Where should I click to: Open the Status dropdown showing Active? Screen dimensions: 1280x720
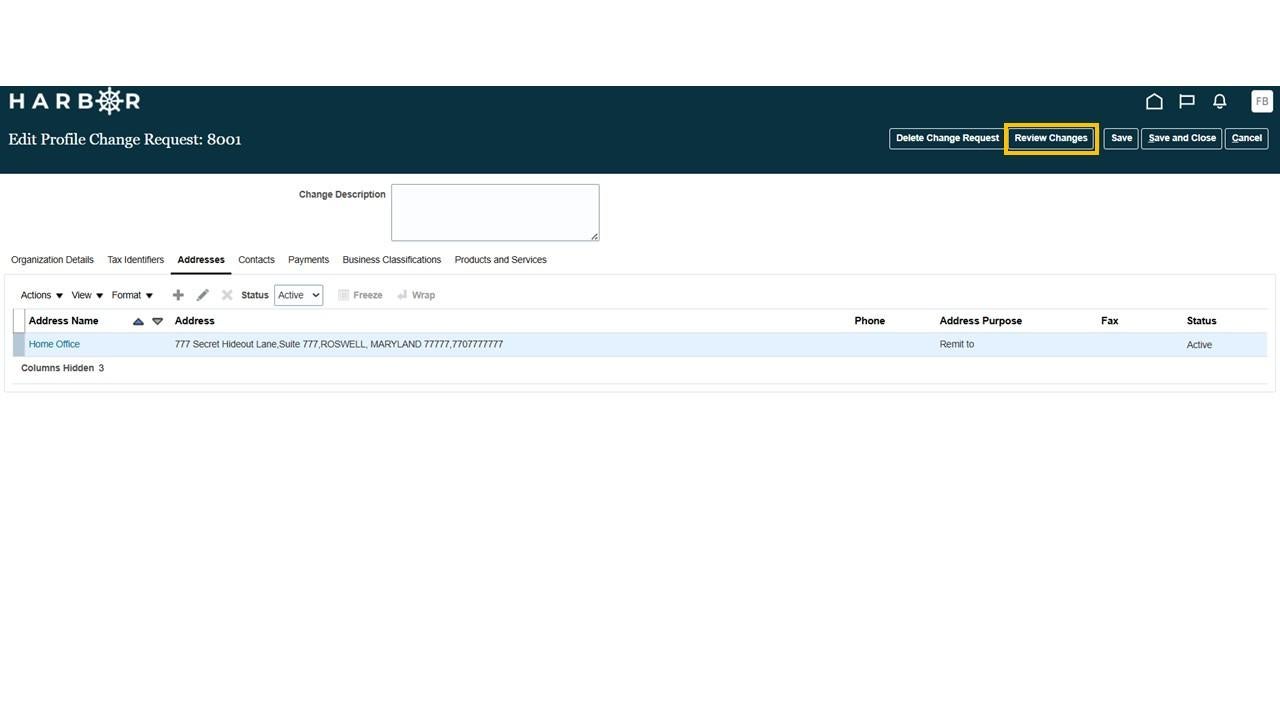(x=298, y=295)
